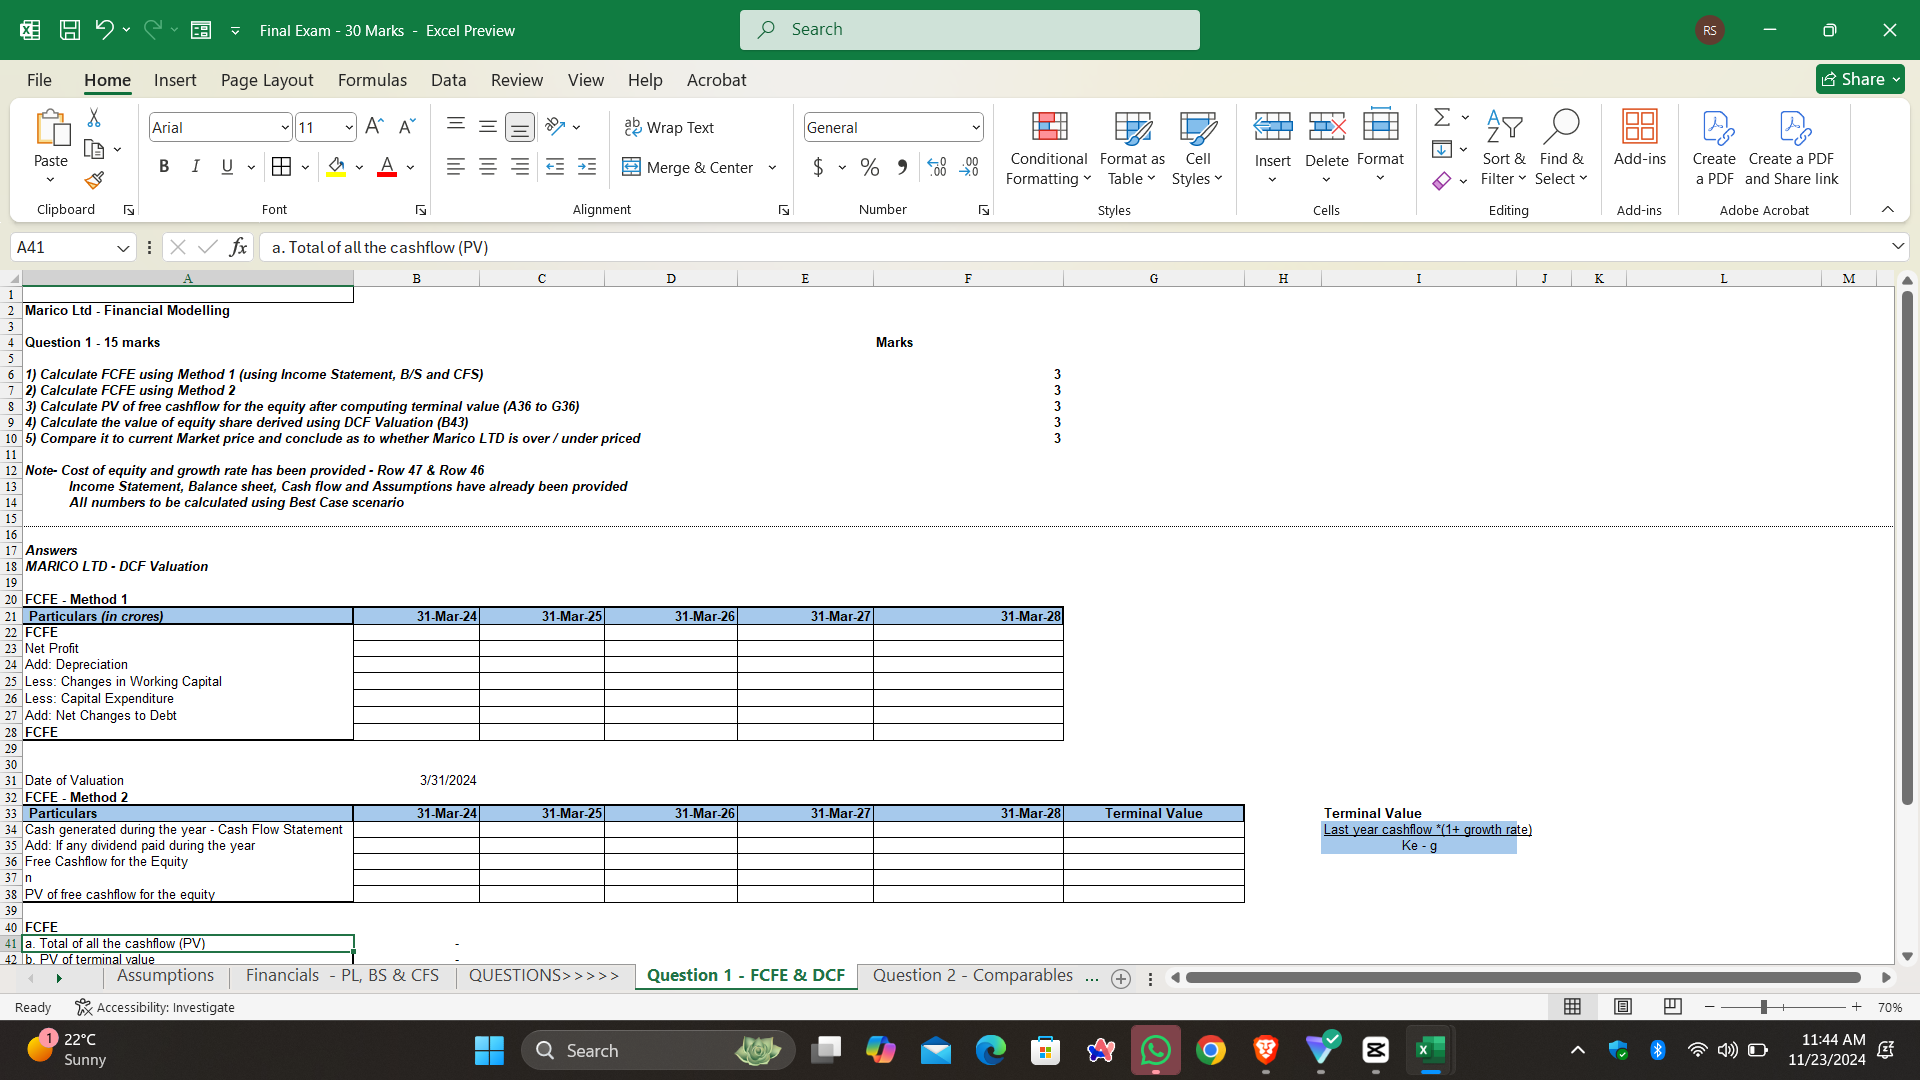The width and height of the screenshot is (1920, 1080).
Task: Toggle Wrap Text
Action: point(669,127)
